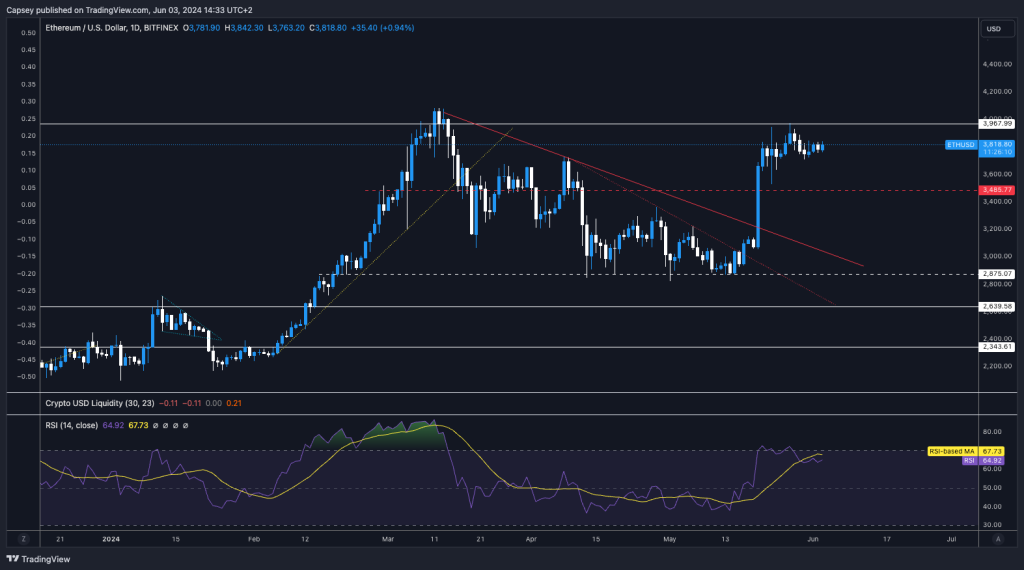
Task: Toggle the A auto-scale button
Action: point(997,538)
